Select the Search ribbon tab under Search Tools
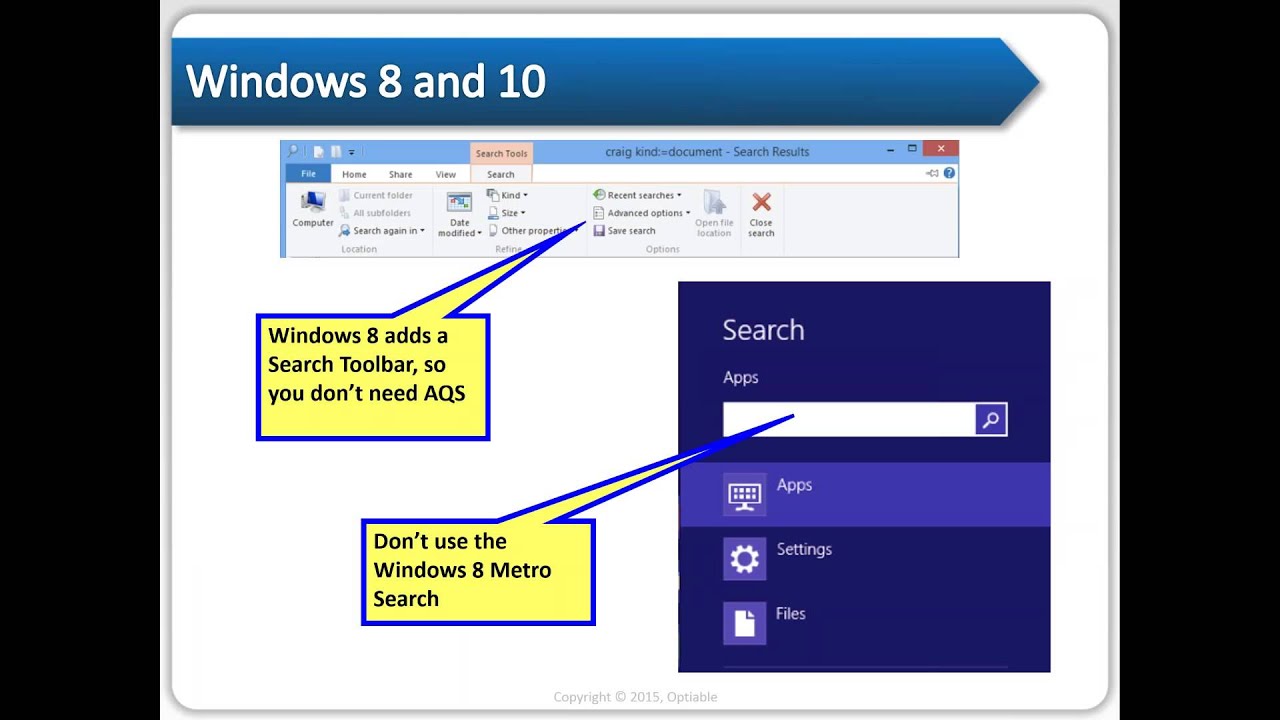Viewport: 1280px width, 720px height. (x=501, y=174)
